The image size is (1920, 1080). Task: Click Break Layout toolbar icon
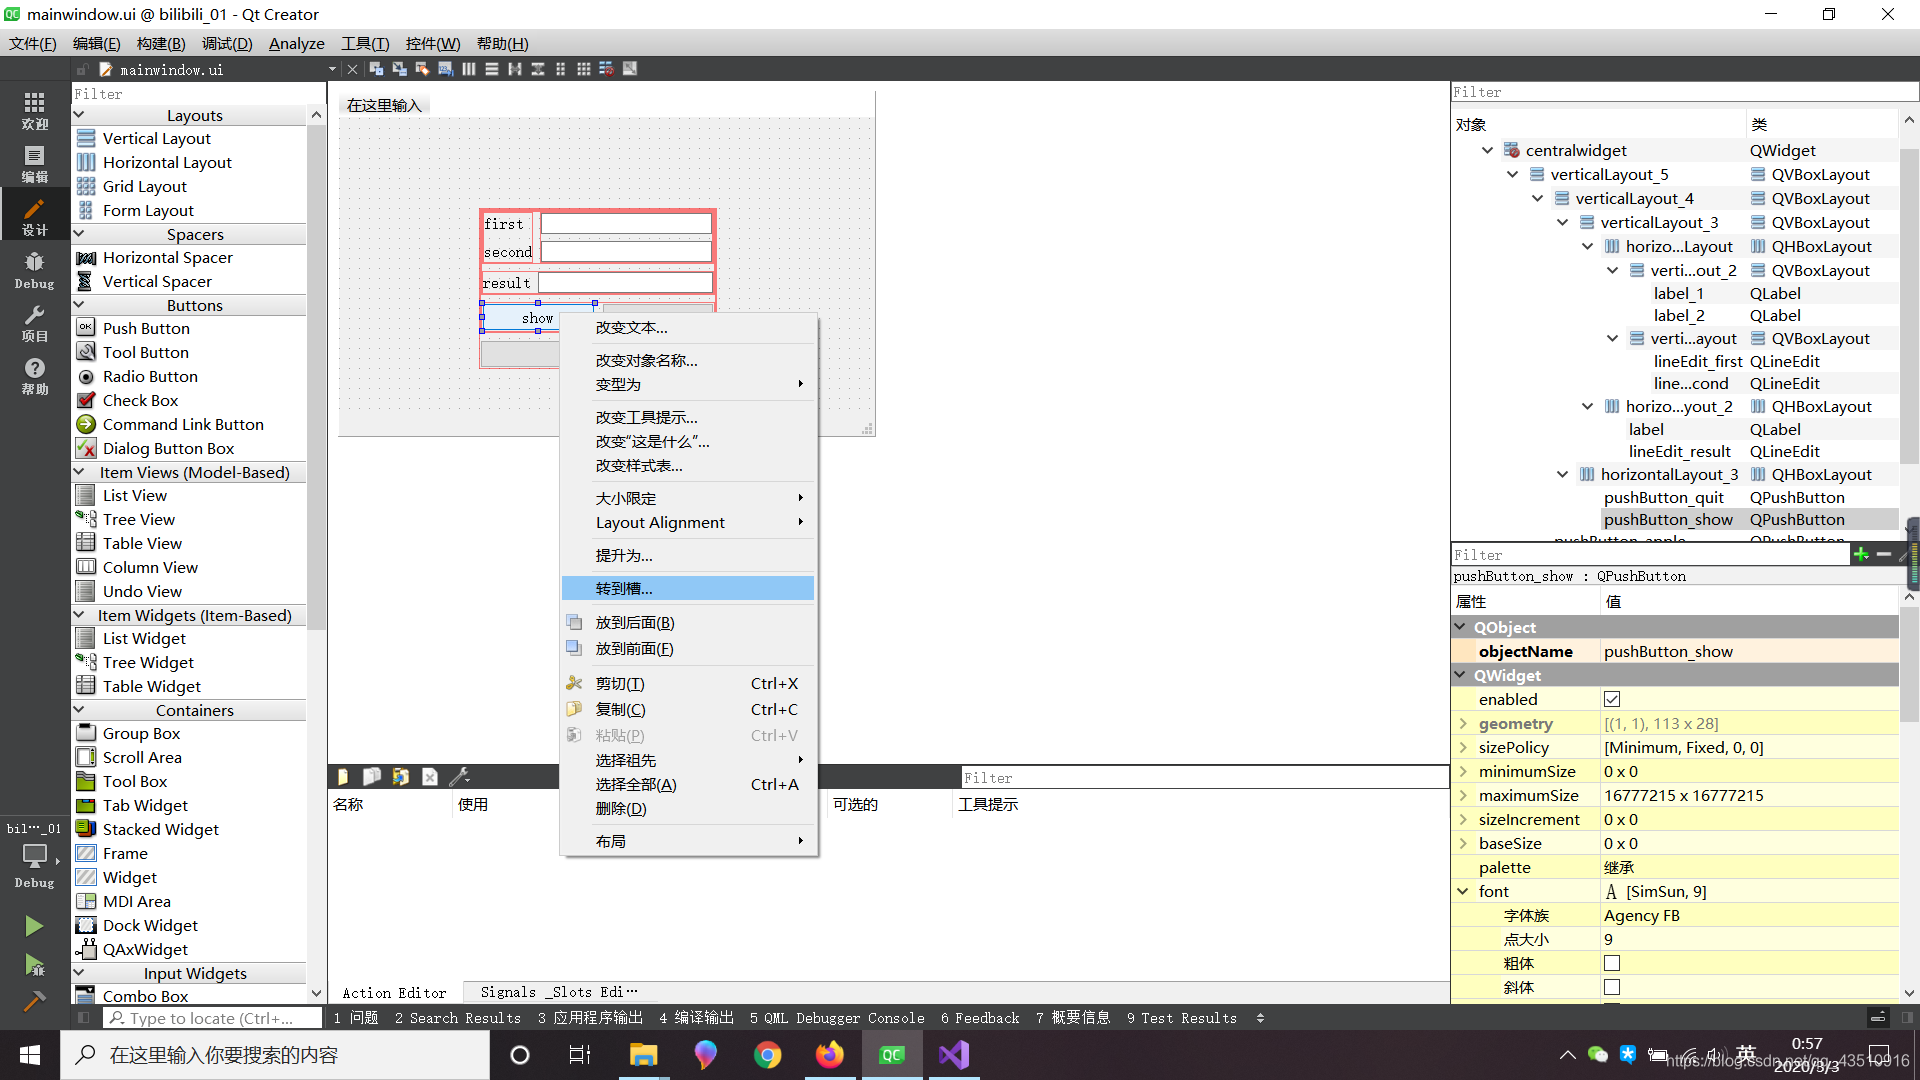pyautogui.click(x=606, y=69)
